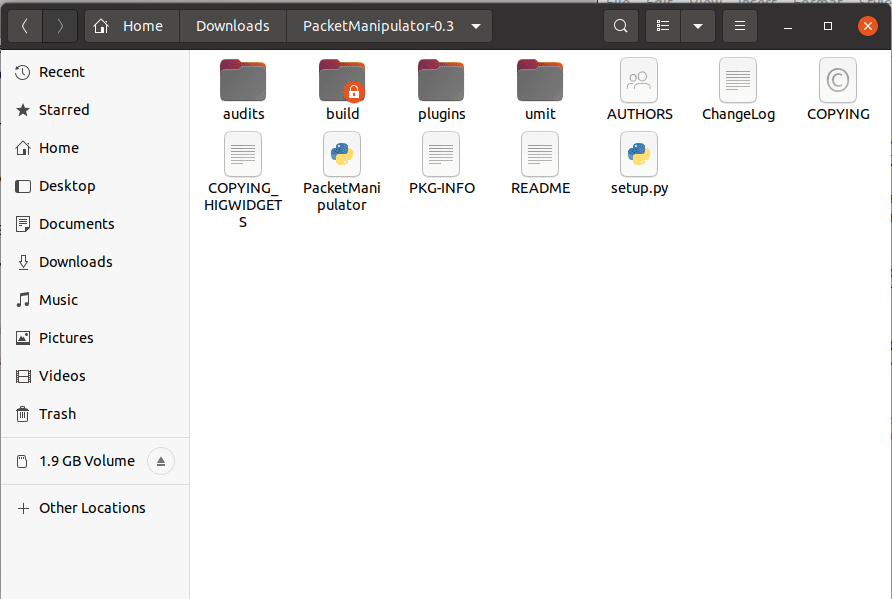Open view options dropdown arrow

pyautogui.click(x=698, y=26)
